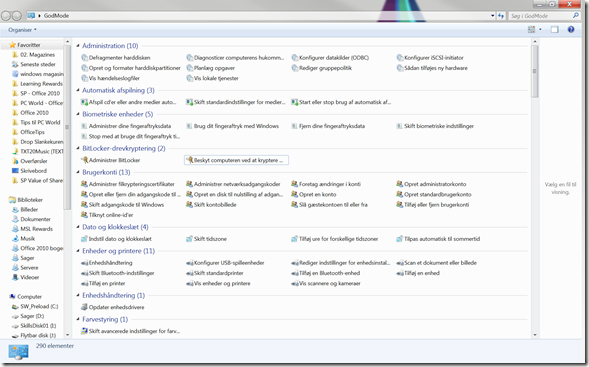Open Konfigurer iSCSI-initiator item
This screenshot has height=367, width=589.
430,57
